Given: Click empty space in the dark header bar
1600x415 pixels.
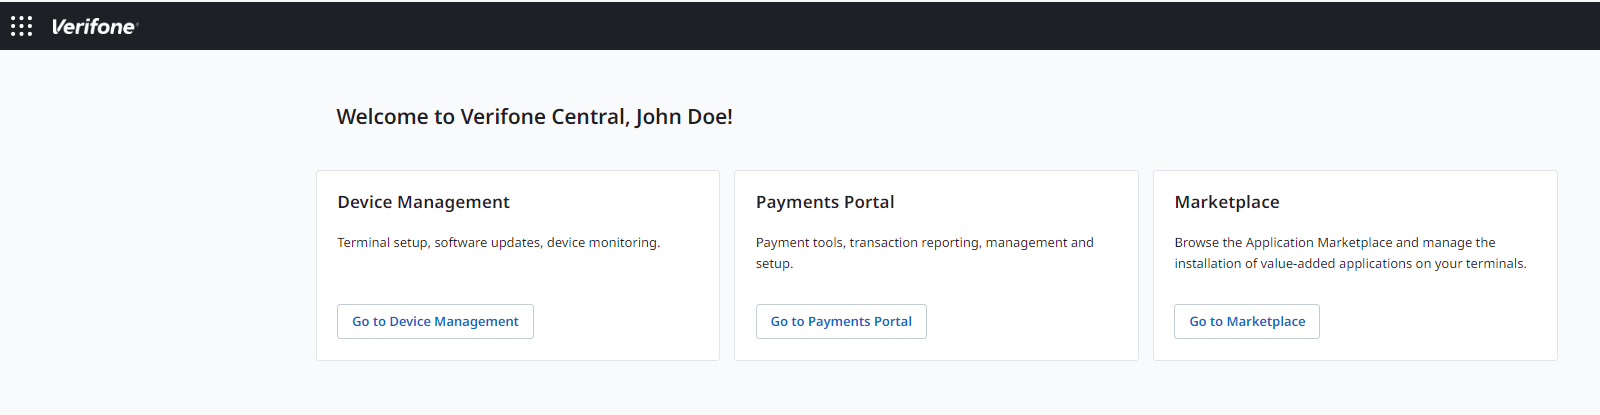Looking at the screenshot, I should coord(800,26).
